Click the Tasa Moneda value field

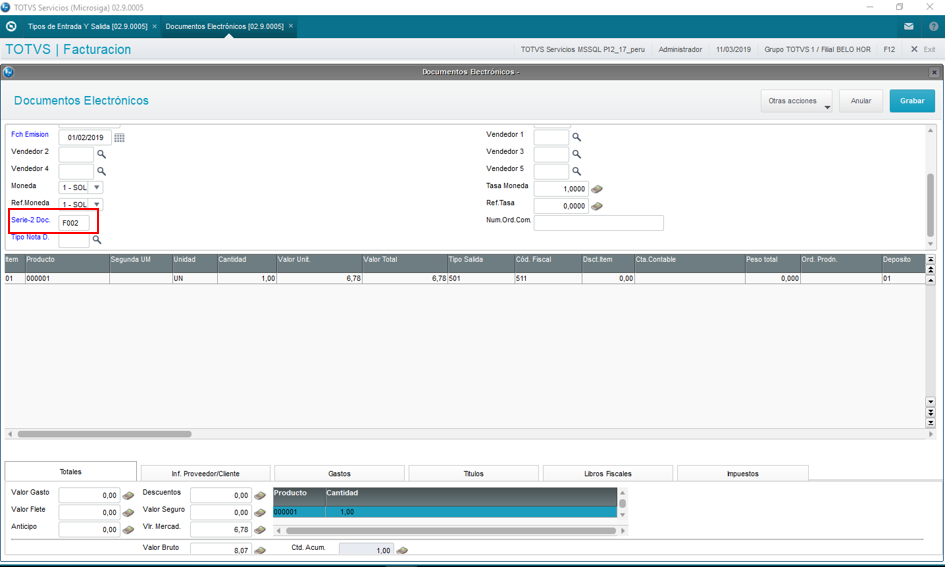point(561,189)
